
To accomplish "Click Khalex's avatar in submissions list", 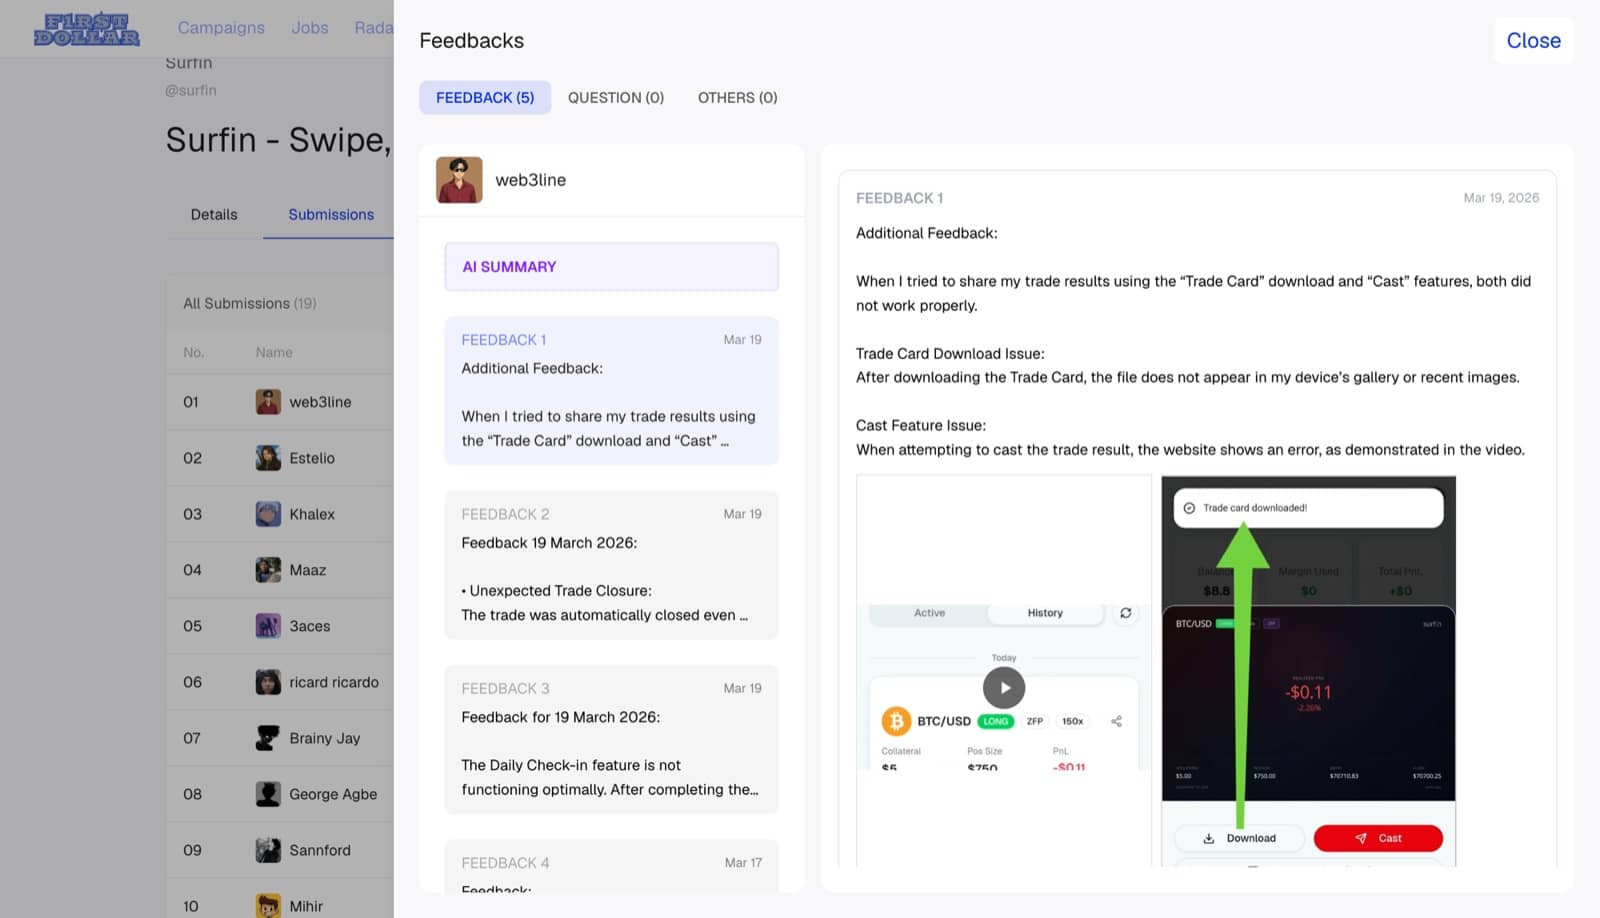I will click(268, 514).
